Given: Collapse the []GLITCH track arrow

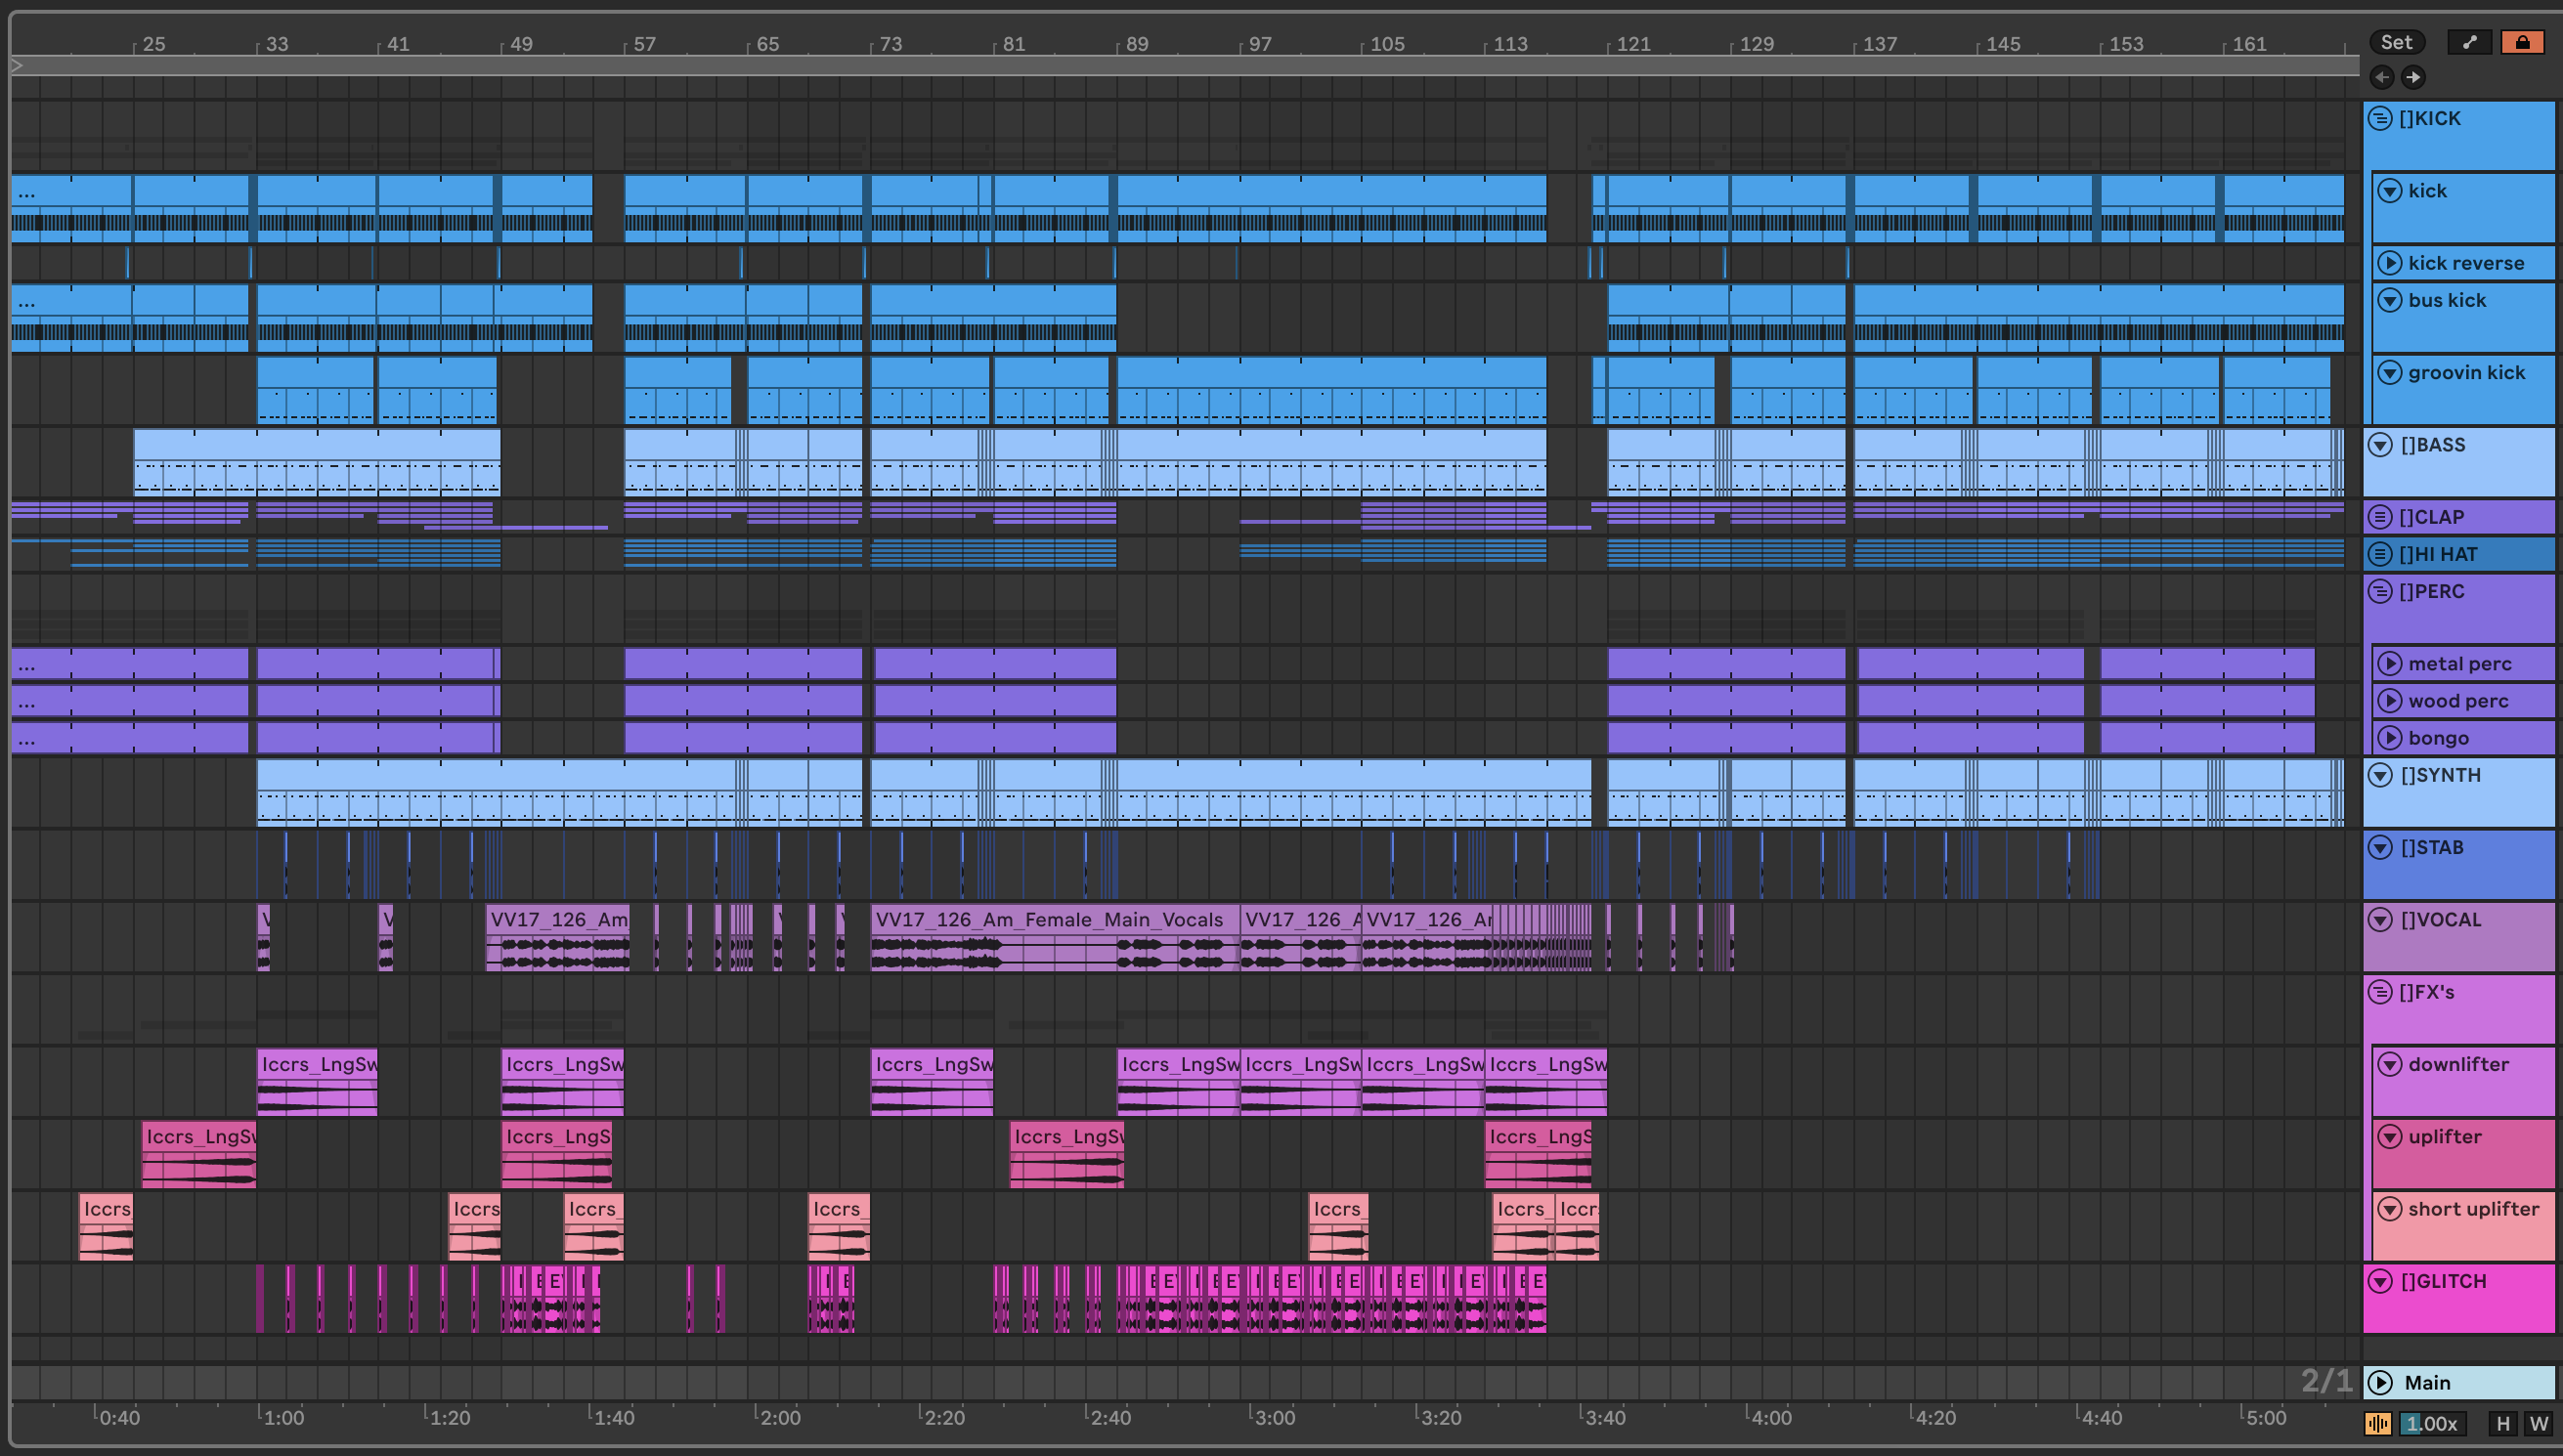Looking at the screenshot, I should coord(2381,1282).
